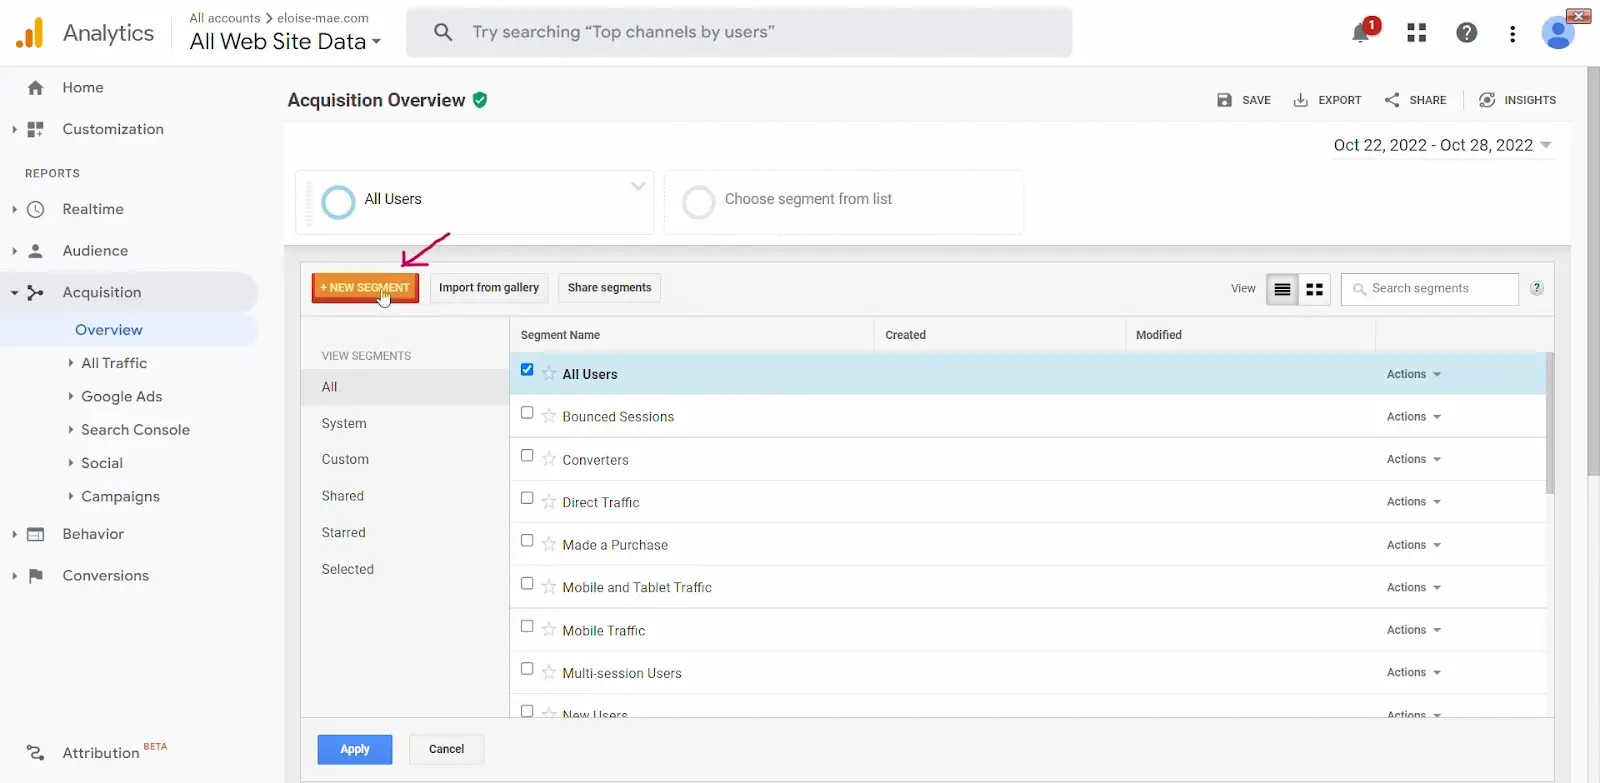
Task: Click the Share icon
Action: (1392, 100)
